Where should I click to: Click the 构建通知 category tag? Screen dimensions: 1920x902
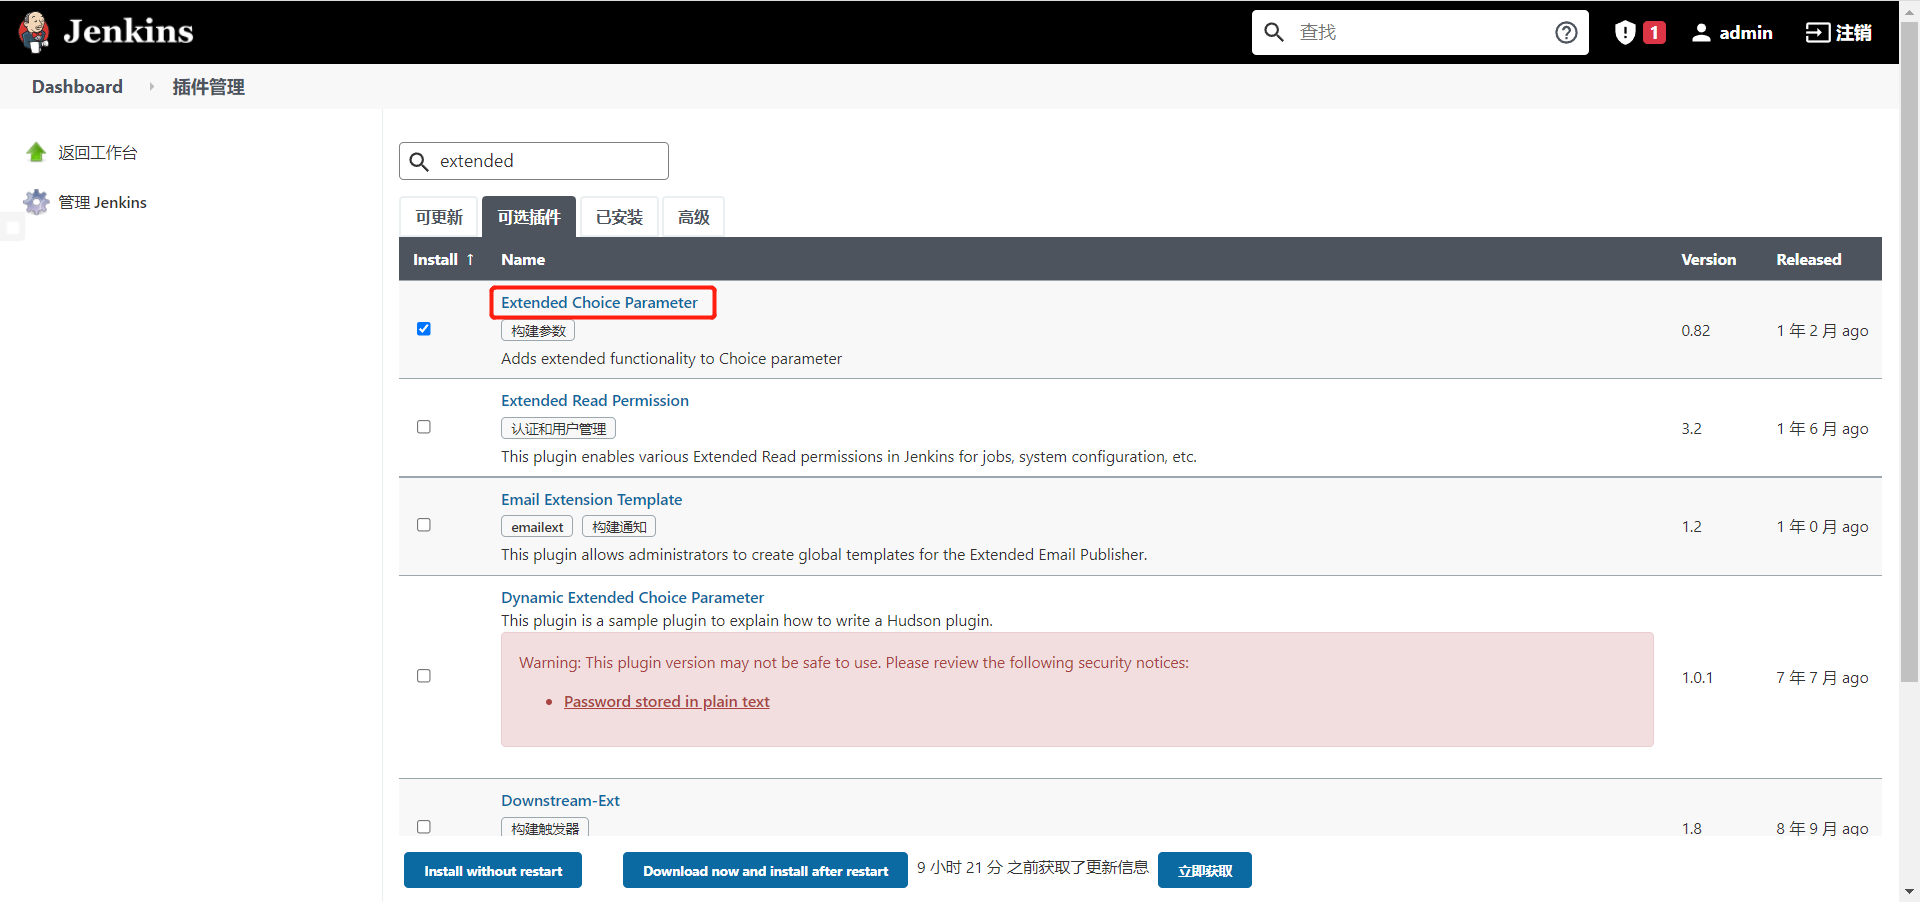pyautogui.click(x=619, y=527)
